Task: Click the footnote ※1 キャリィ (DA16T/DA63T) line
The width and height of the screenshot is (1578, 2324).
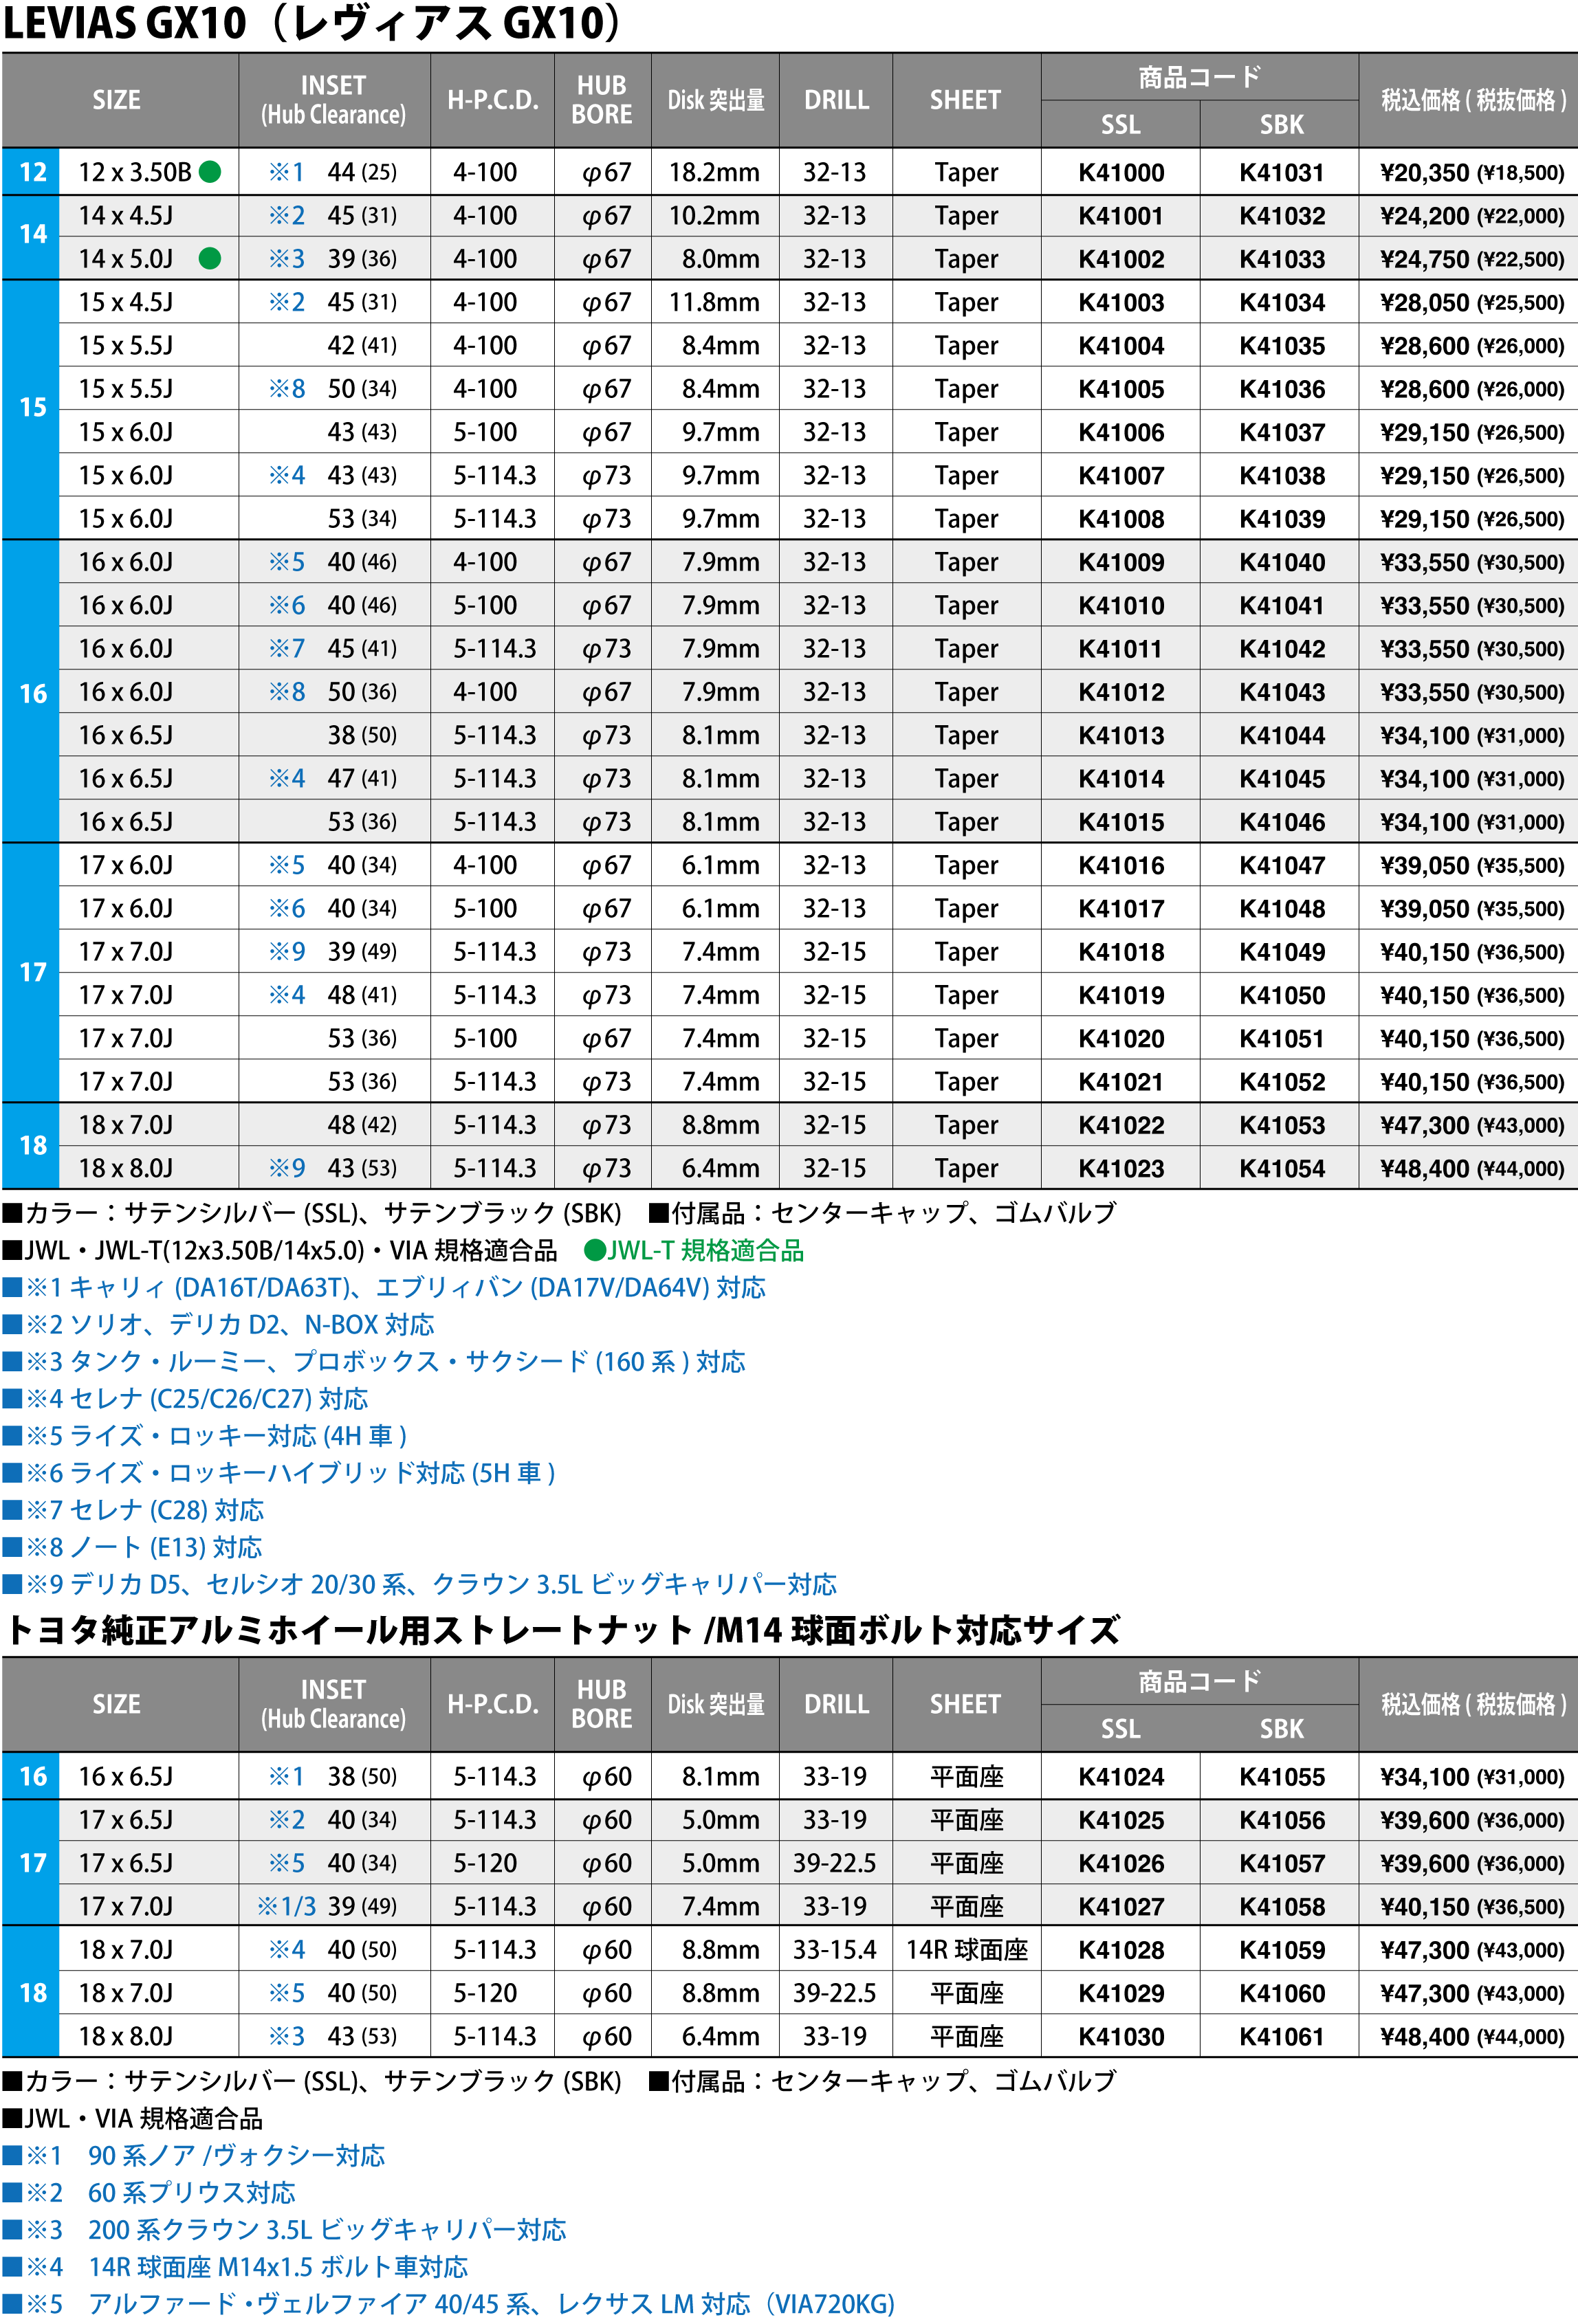Action: coord(384,1287)
